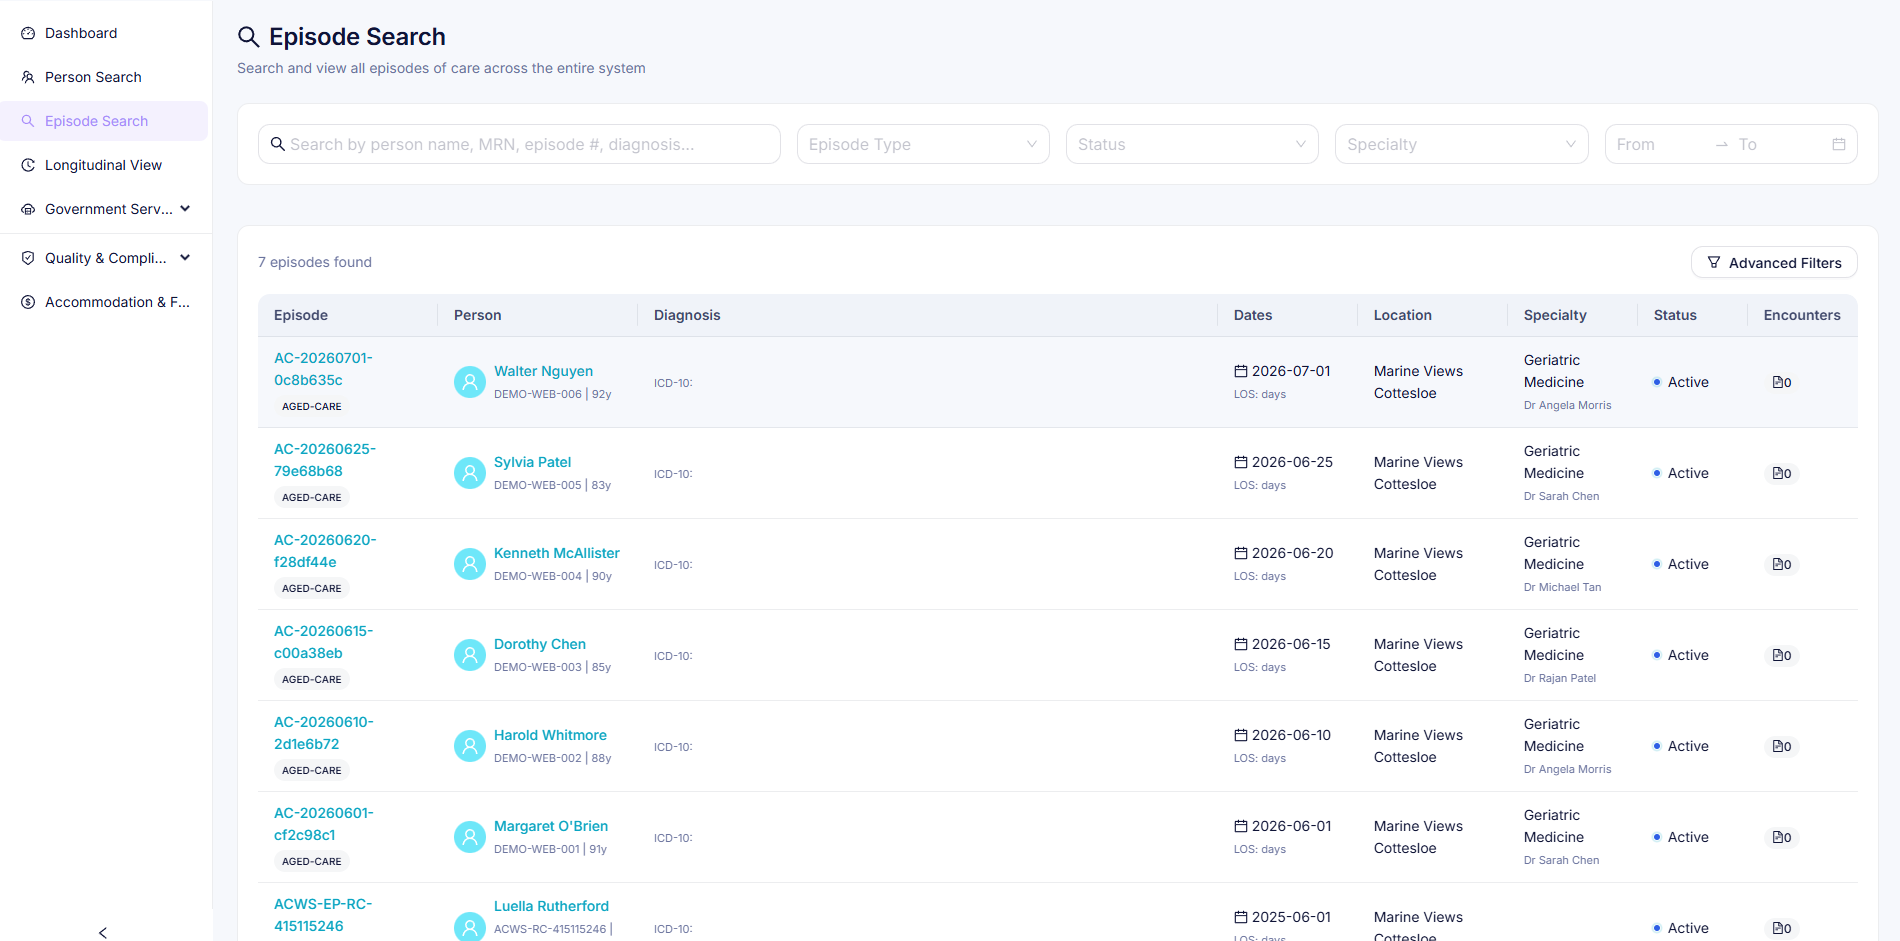Click encounters count in Sylvia Patel row
1900x941 pixels.
click(x=1782, y=473)
